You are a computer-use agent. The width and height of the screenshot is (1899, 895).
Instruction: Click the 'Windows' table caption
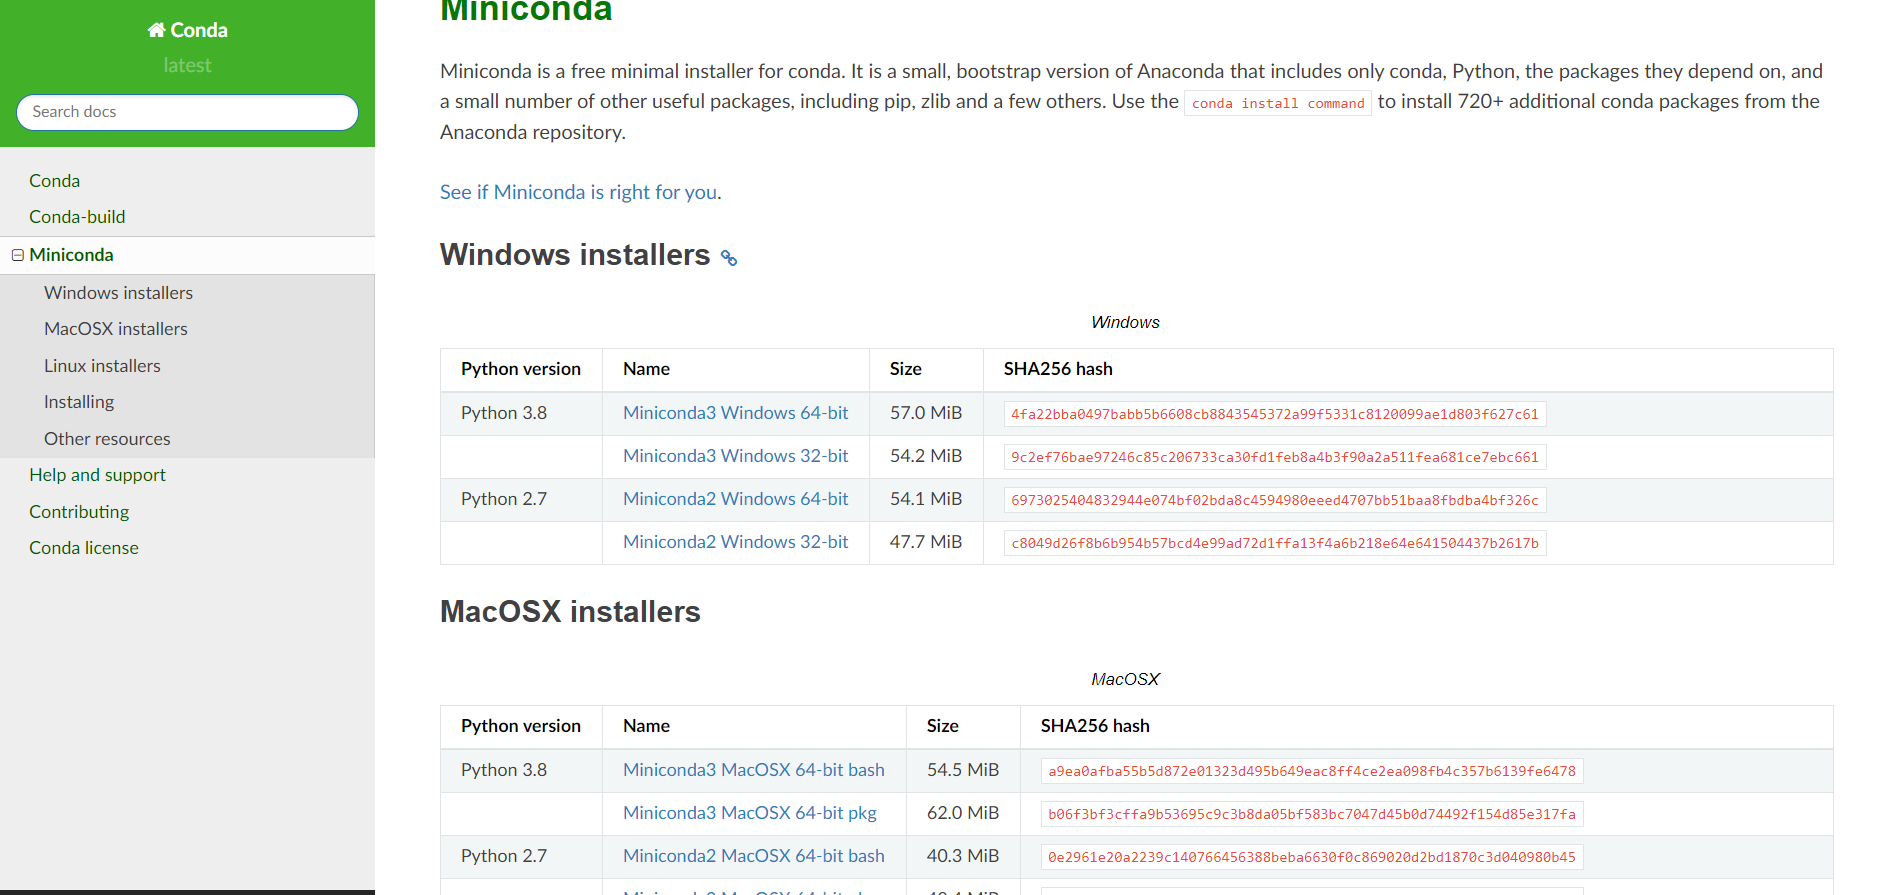tap(1125, 322)
